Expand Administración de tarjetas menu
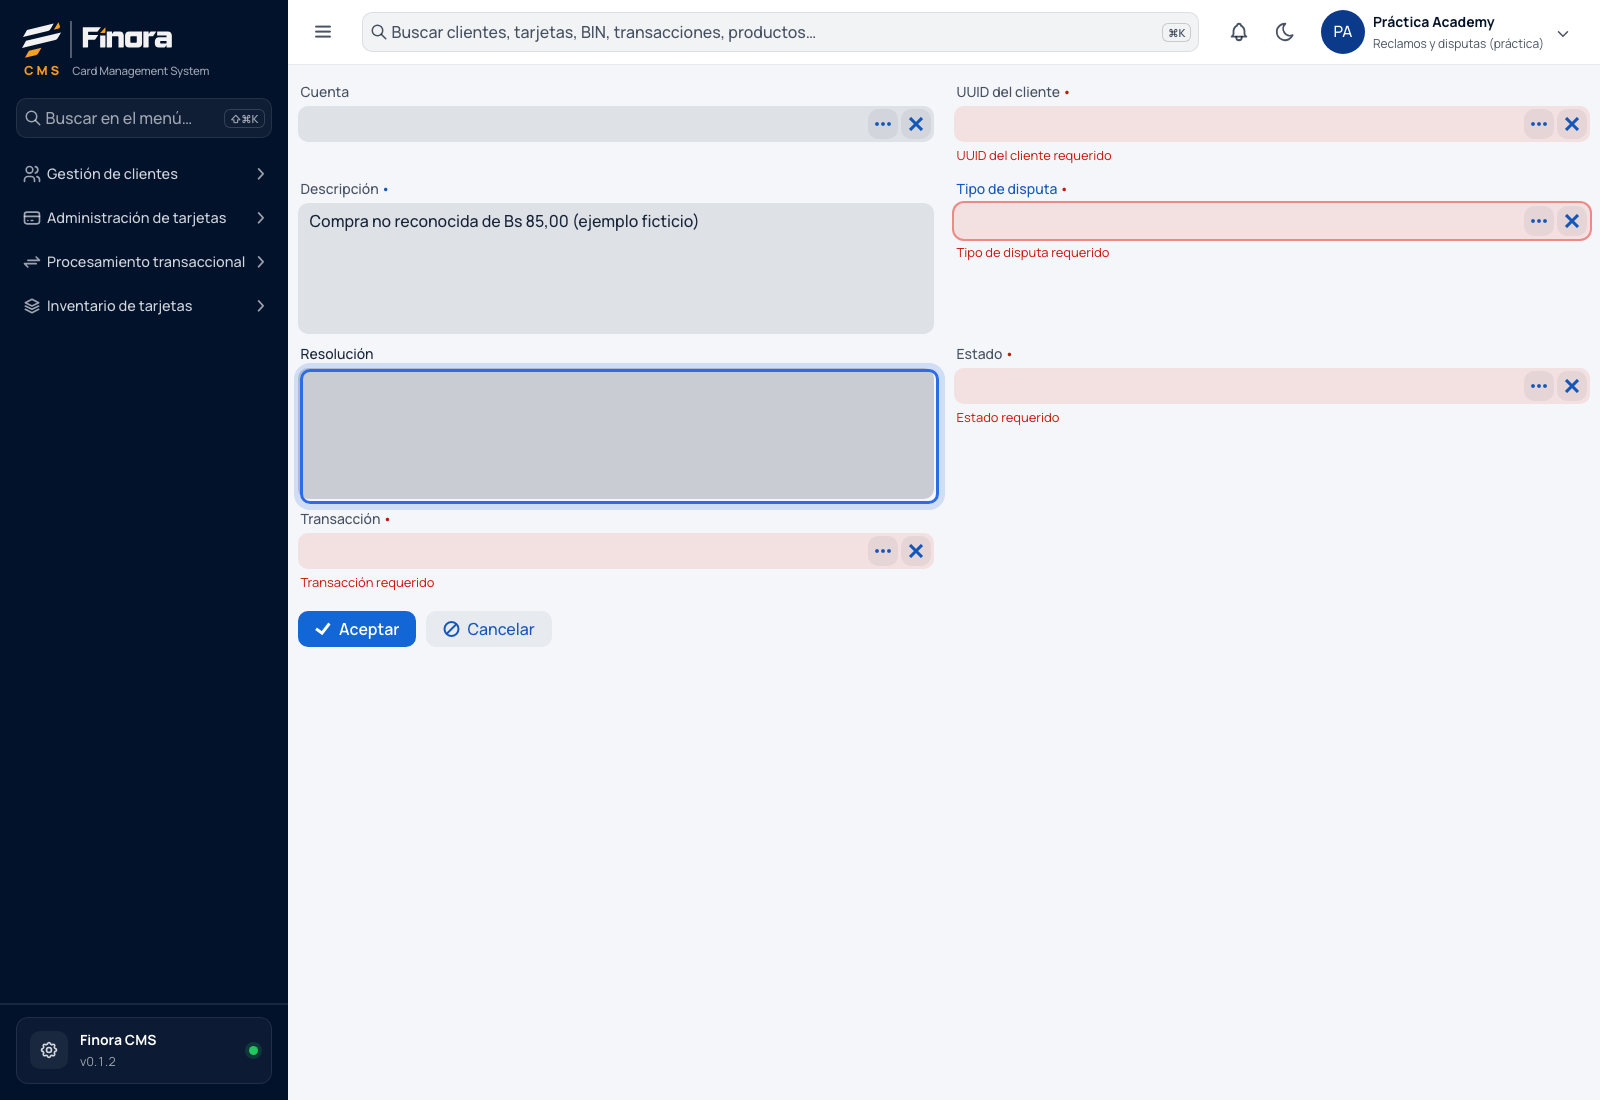 point(144,218)
